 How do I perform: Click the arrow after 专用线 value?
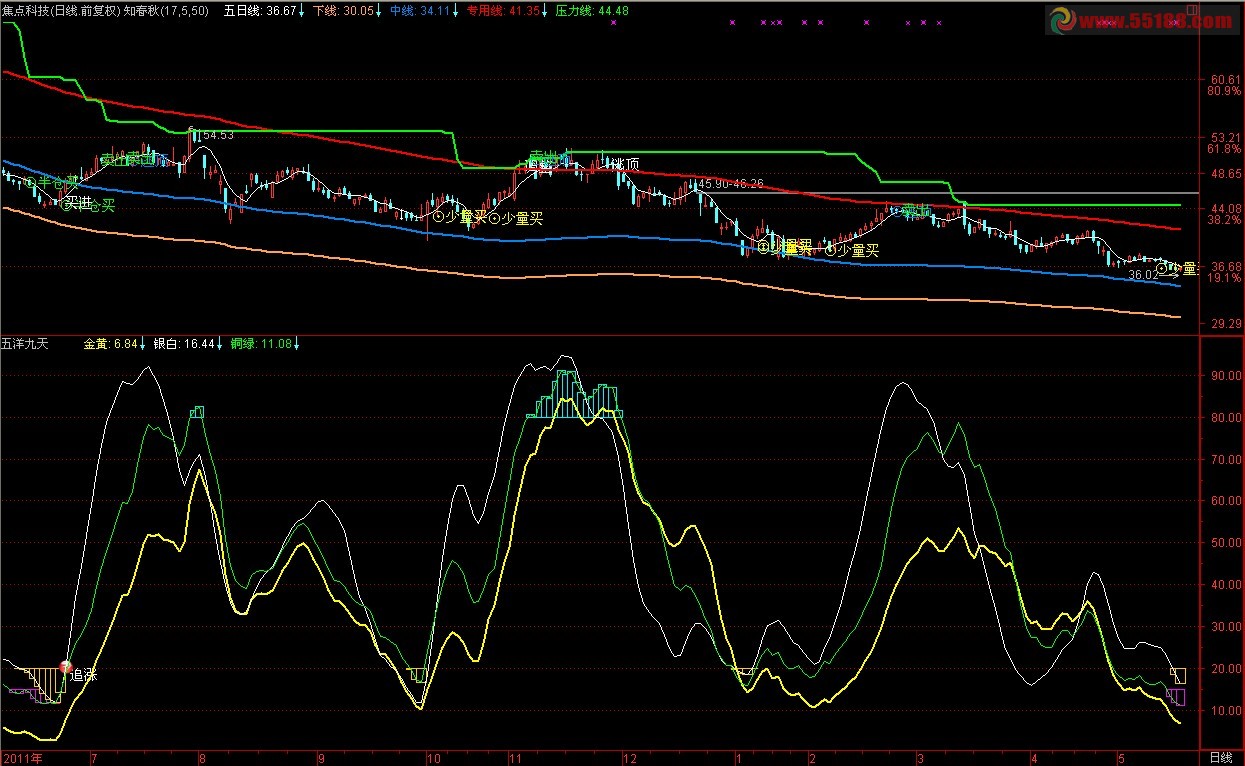pos(546,10)
